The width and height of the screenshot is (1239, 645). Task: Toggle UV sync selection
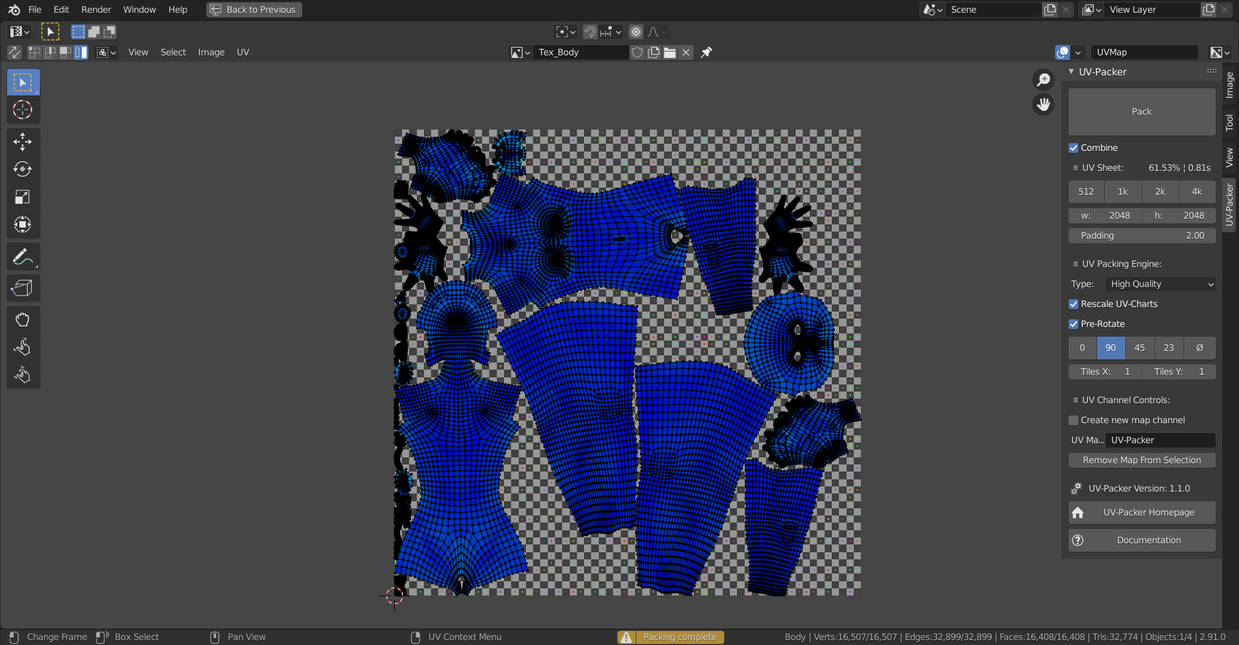pos(14,52)
